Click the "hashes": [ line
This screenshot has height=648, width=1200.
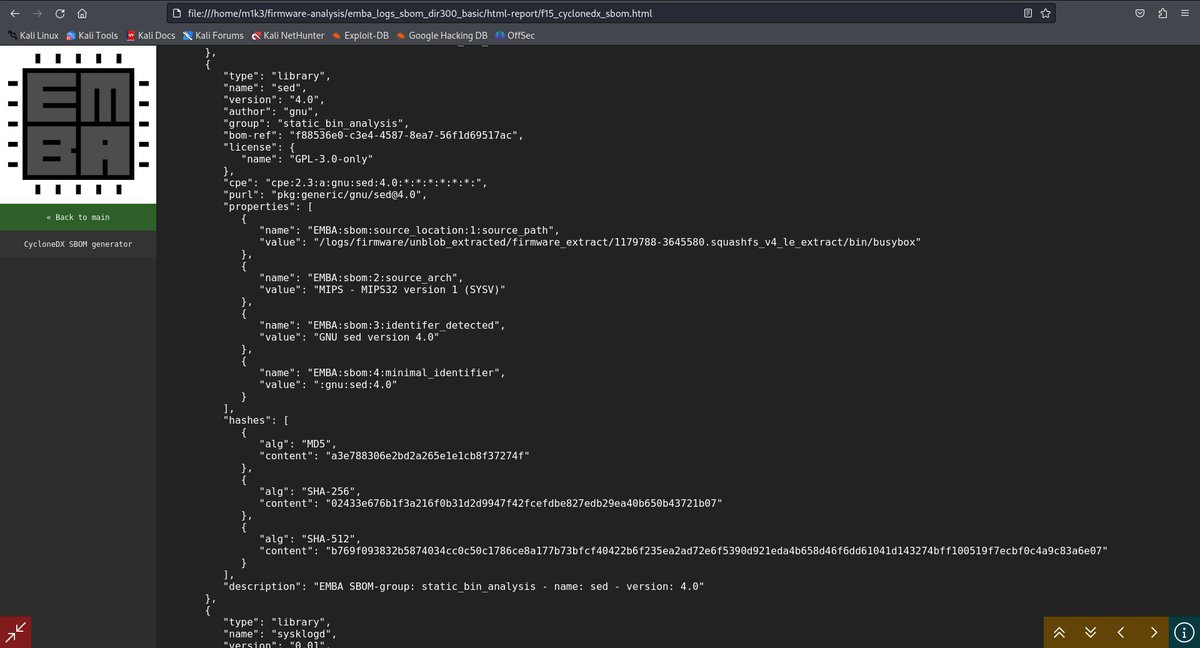point(256,421)
